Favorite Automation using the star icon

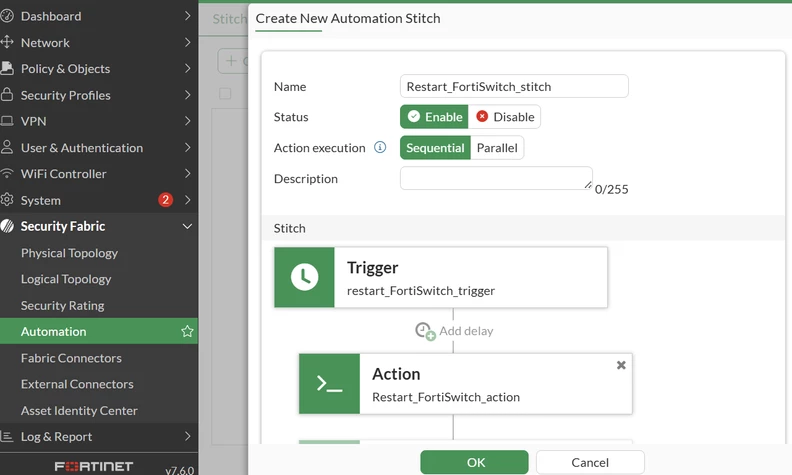pos(187,331)
